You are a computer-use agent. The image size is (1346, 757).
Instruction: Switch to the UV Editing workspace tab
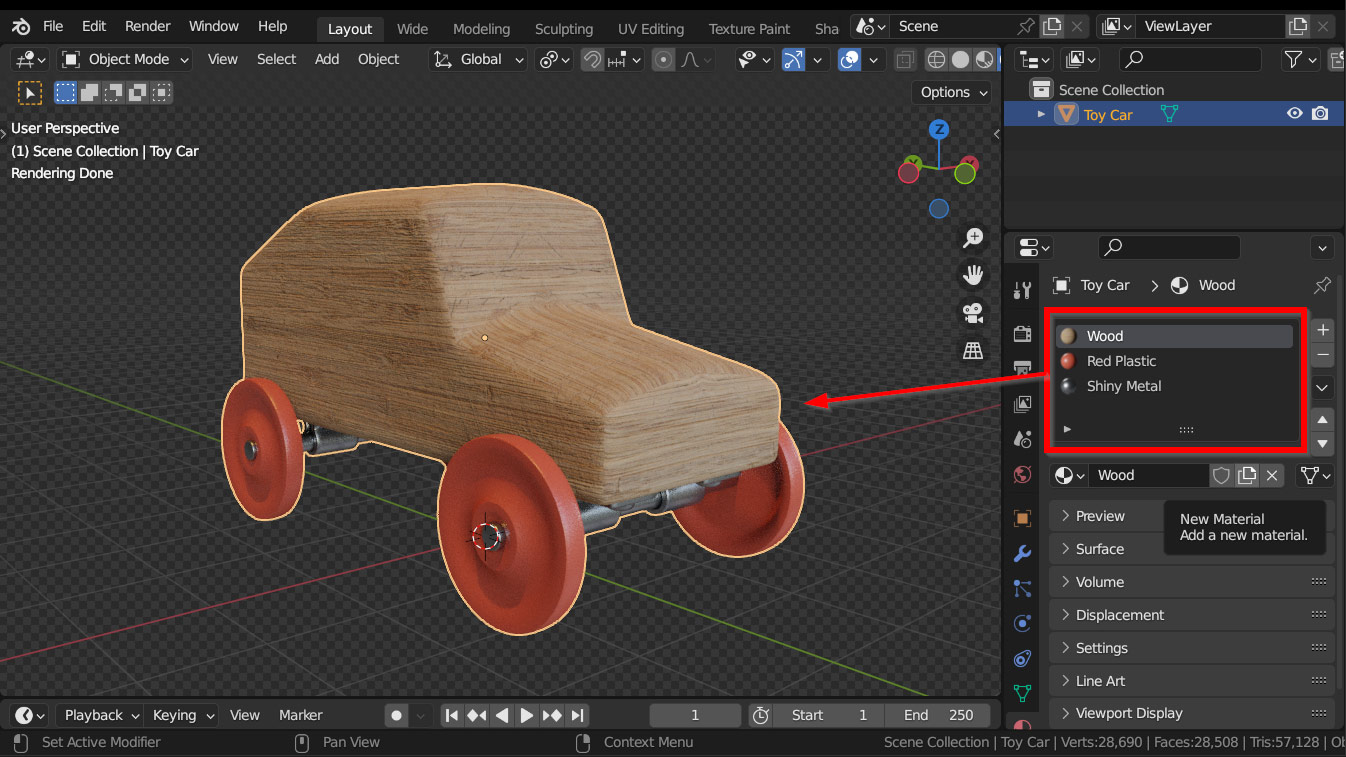coord(651,28)
